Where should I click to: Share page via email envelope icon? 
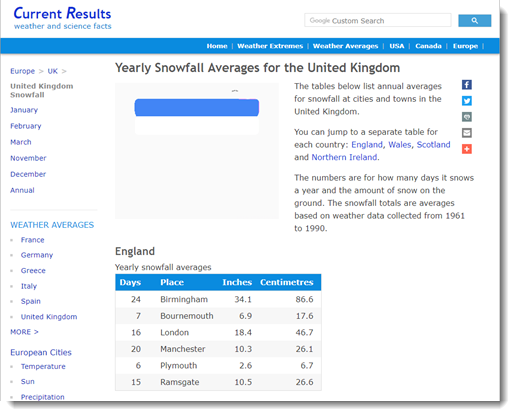(x=467, y=133)
